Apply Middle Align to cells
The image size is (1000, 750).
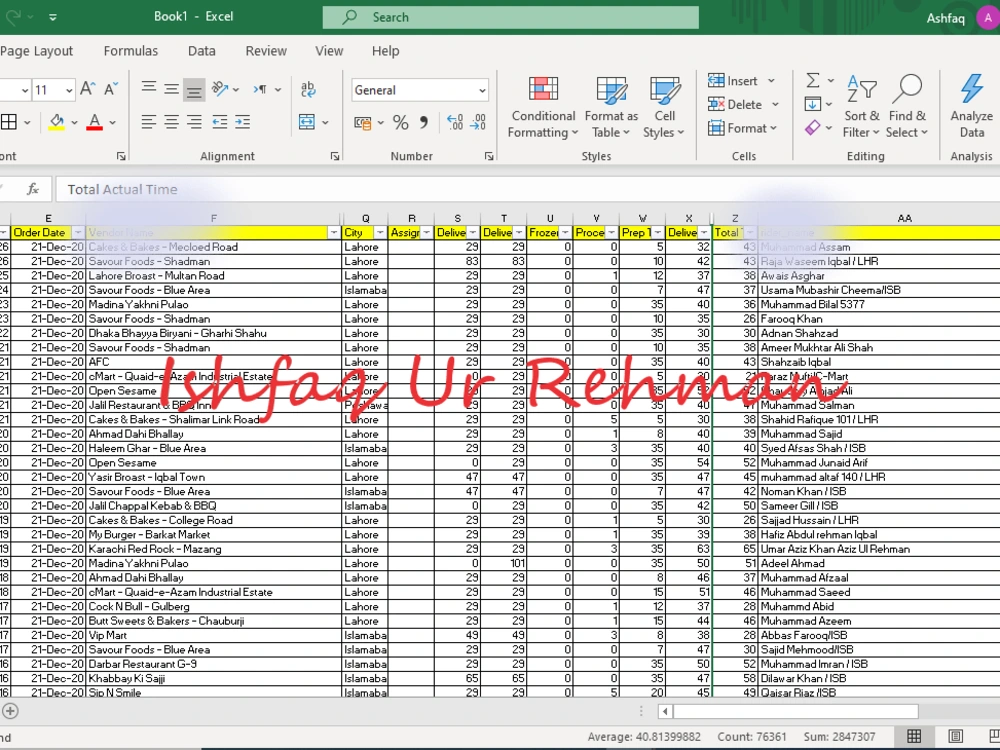(x=172, y=89)
